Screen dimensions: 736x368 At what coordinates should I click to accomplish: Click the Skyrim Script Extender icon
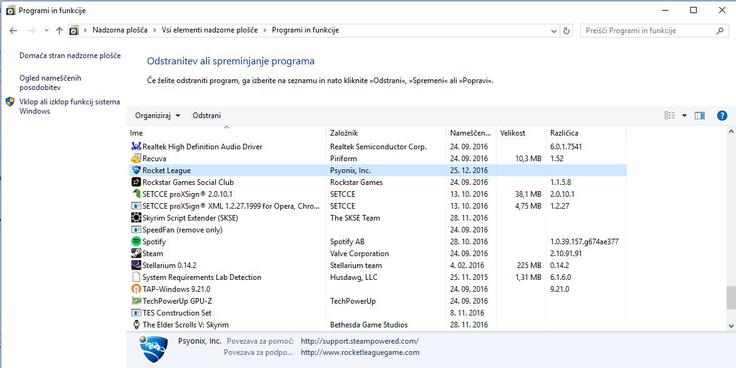[x=136, y=218]
